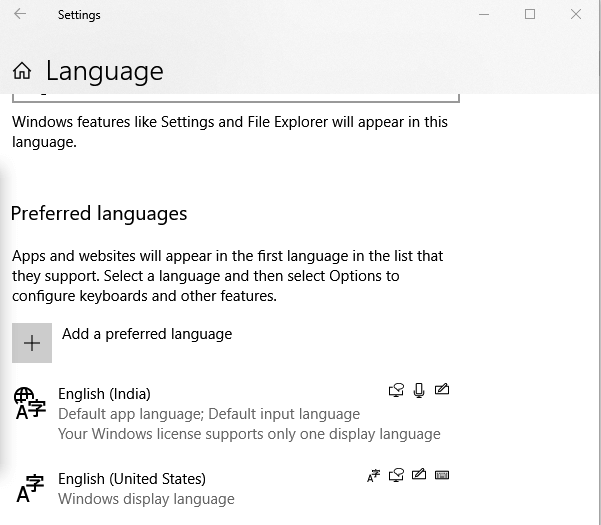601x525 pixels.
Task: Click the handwriting icon for English (United States)
Action: pyautogui.click(x=419, y=474)
